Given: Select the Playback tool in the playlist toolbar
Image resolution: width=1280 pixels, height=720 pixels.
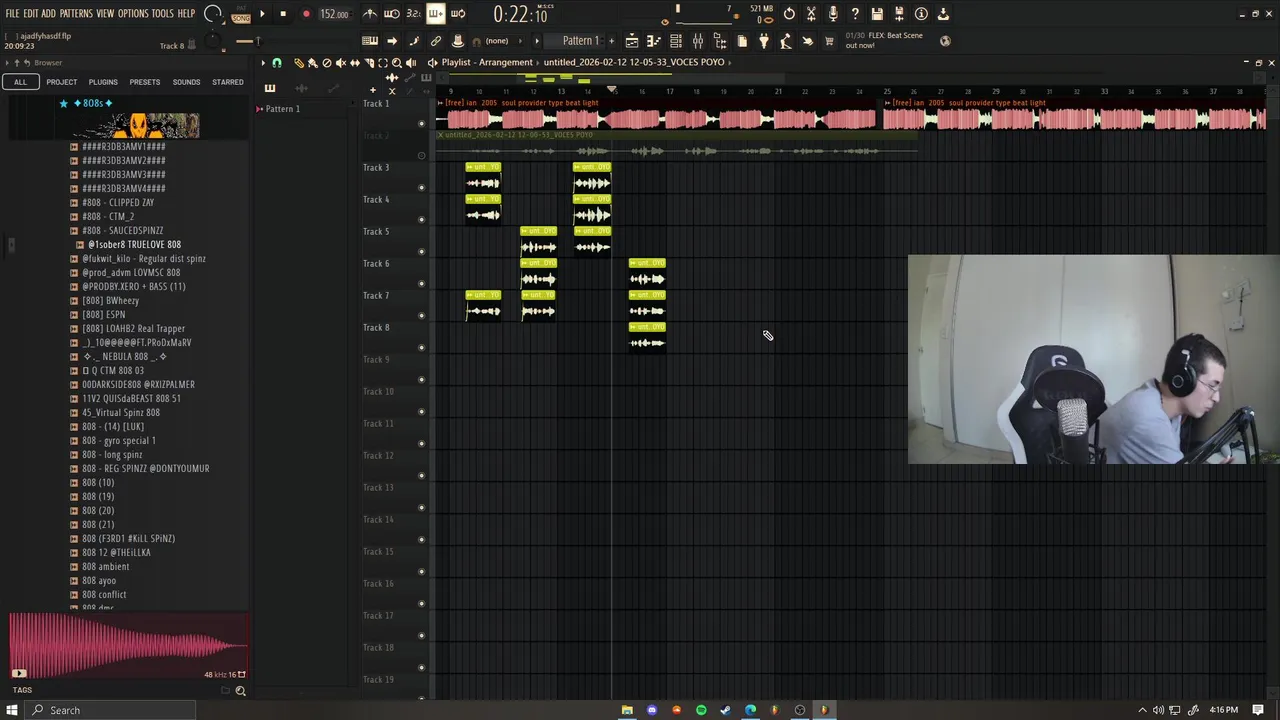Looking at the screenshot, I should pyautogui.click(x=410, y=63).
